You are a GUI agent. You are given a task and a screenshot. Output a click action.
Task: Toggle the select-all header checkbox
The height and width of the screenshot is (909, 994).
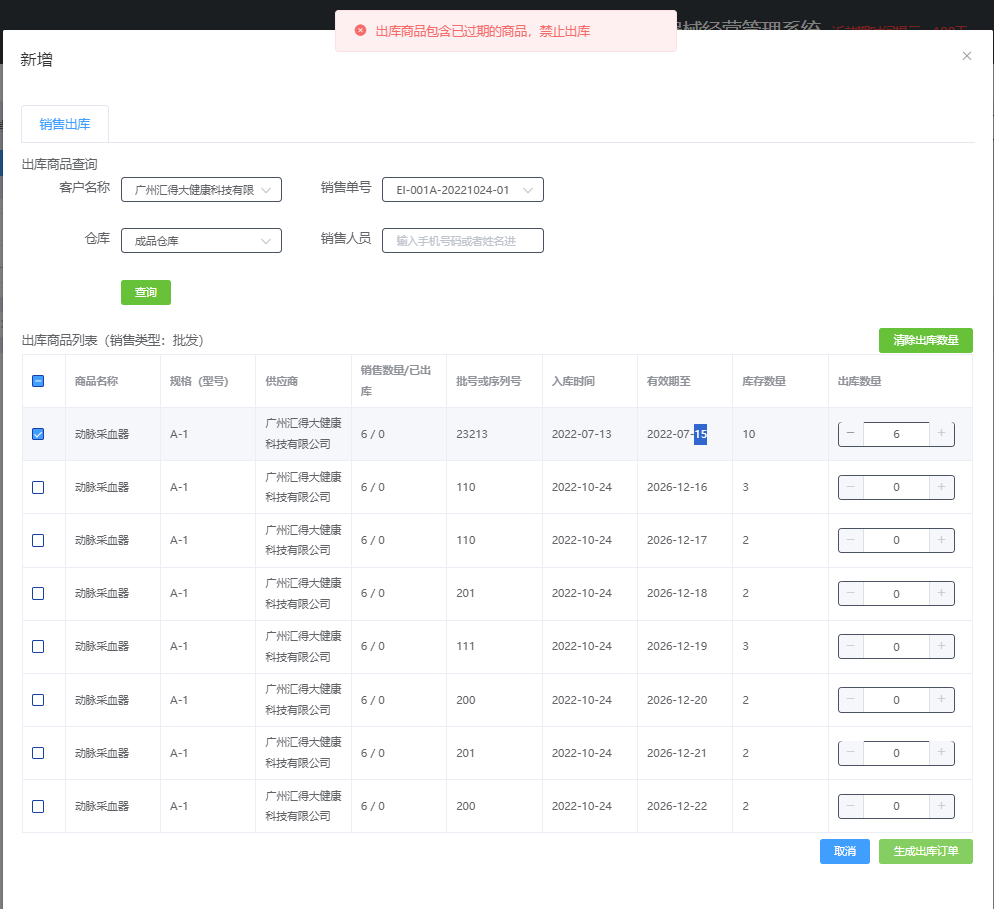pos(38,381)
